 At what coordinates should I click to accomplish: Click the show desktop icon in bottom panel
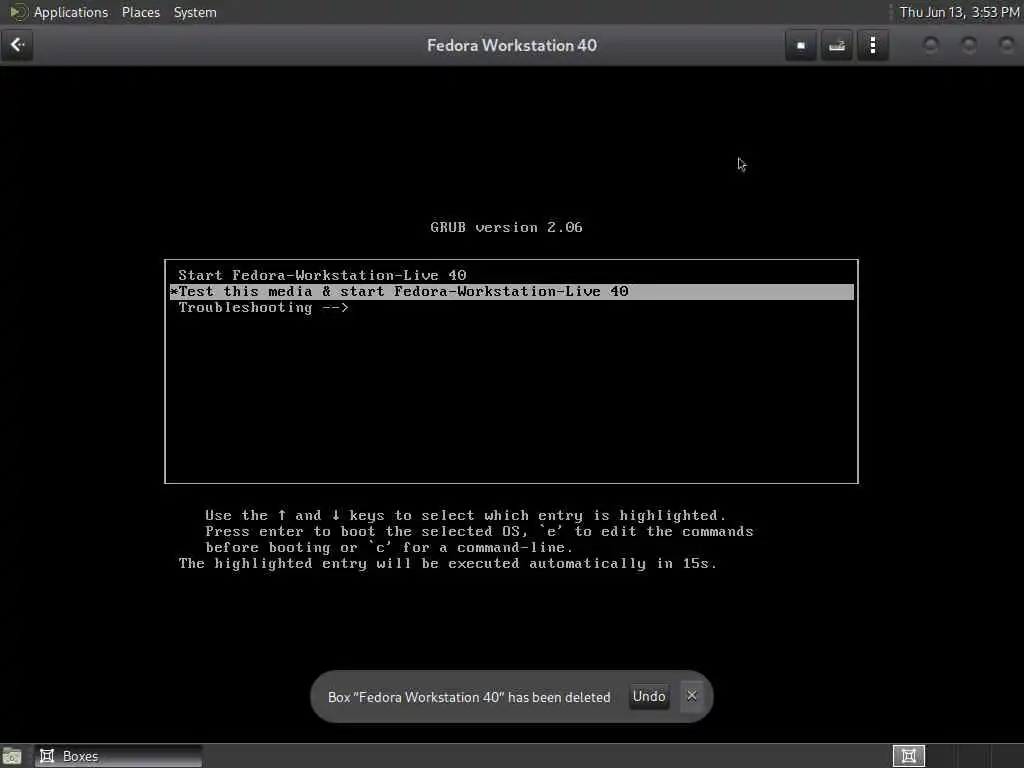pos(12,756)
